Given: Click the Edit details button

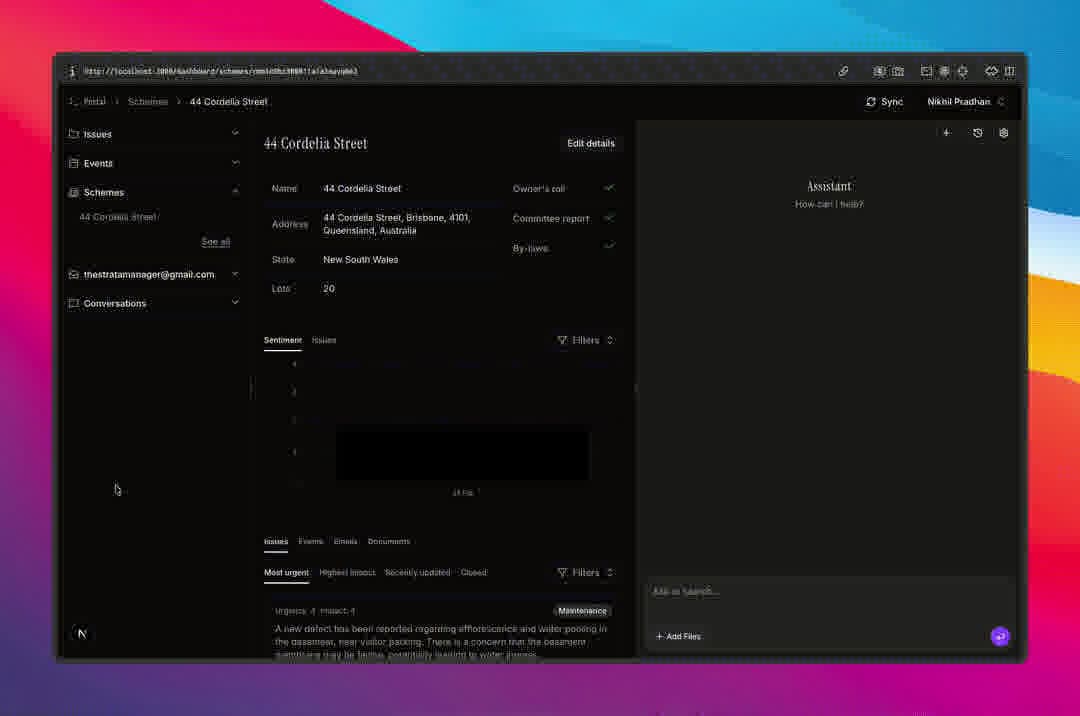Looking at the screenshot, I should [590, 144].
